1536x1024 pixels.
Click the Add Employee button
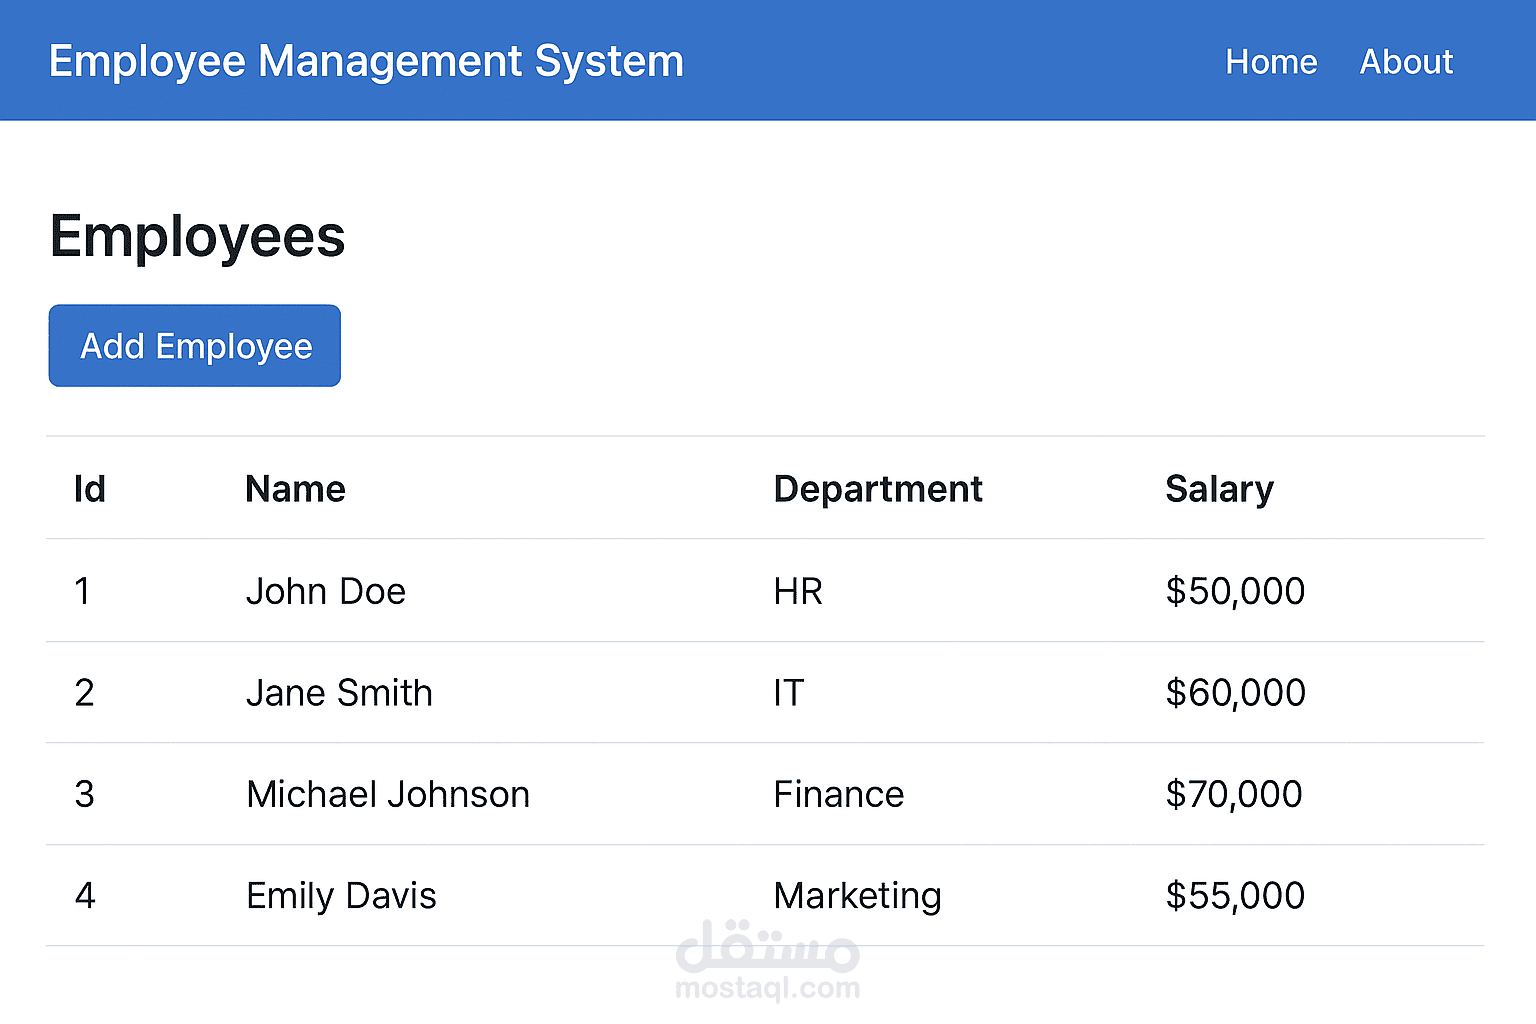(x=195, y=346)
